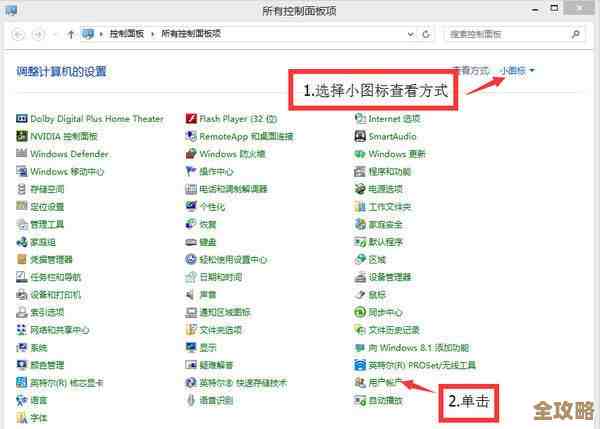The image size is (600, 429).
Task: Click the 文件历史记录 link
Action: pos(394,330)
